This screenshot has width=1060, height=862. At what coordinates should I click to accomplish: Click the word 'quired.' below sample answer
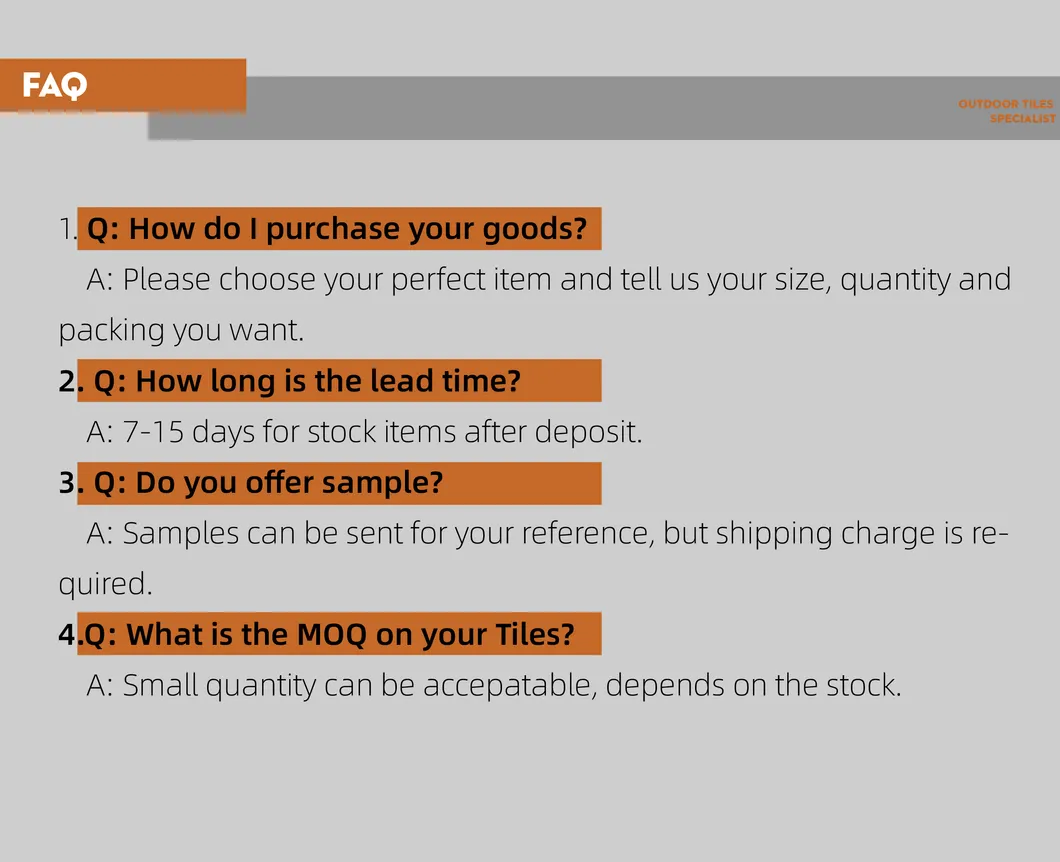coord(105,584)
